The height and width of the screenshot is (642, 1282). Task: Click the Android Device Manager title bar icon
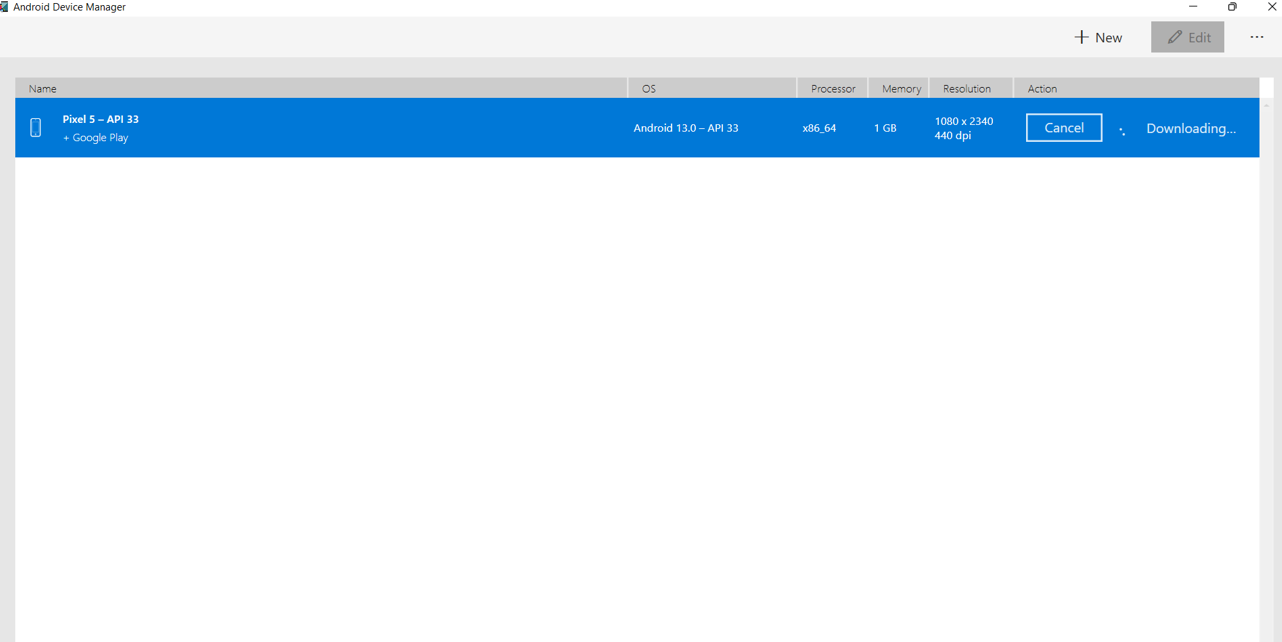[x=5, y=7]
